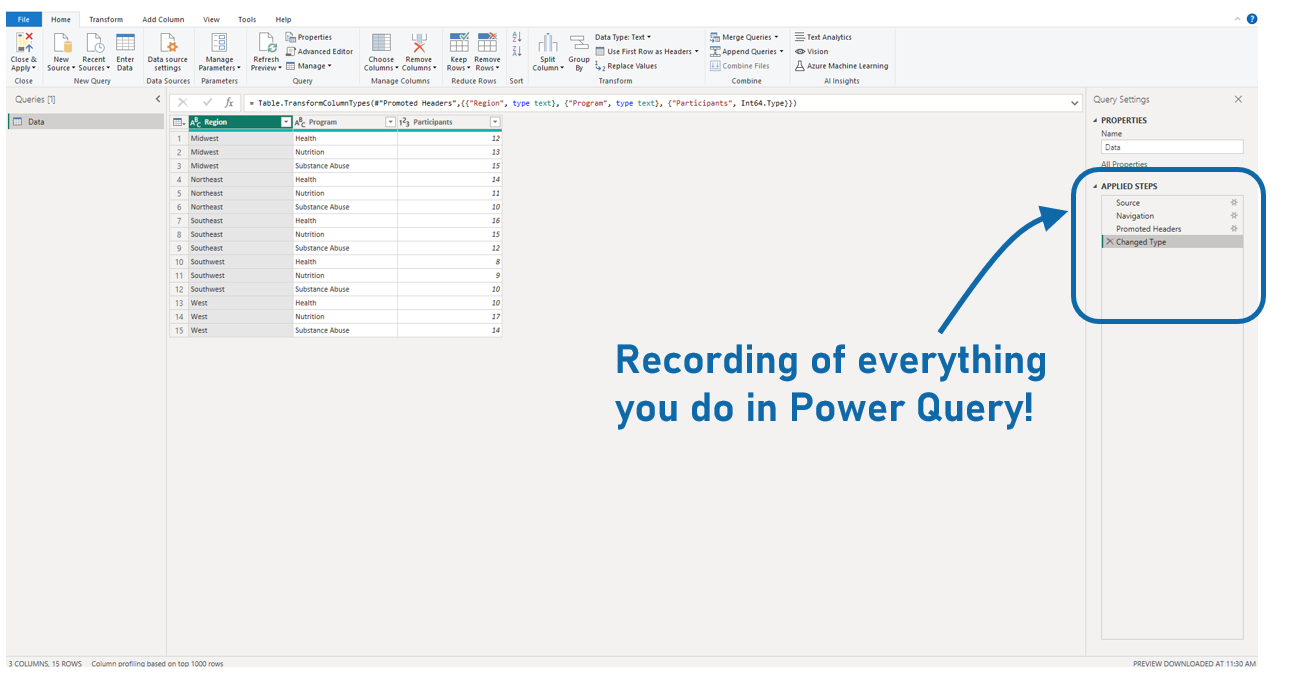1299x683 pixels.
Task: Collapse the Queries pane with the chevron
Action: [156, 99]
